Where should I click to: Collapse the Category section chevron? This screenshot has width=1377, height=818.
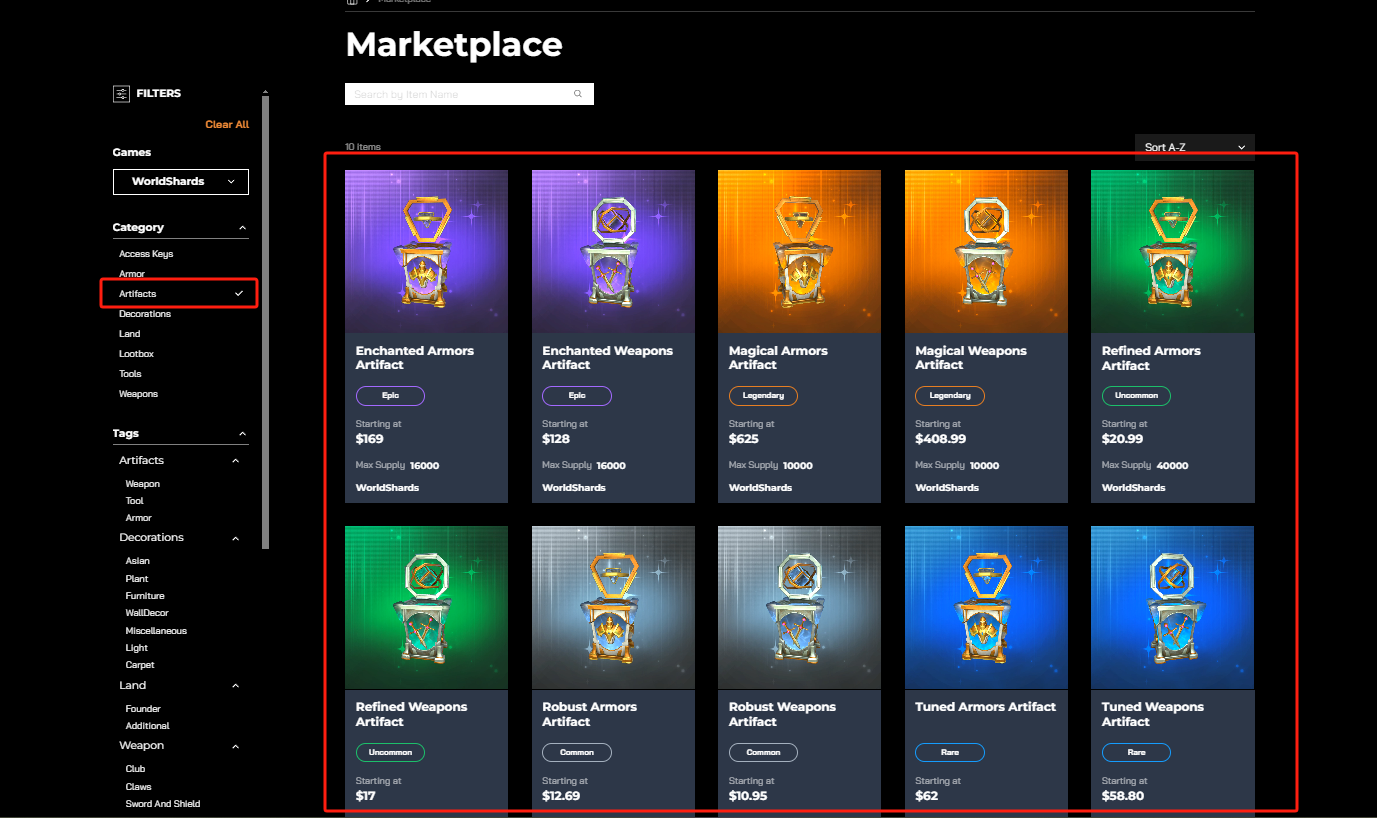click(x=242, y=228)
